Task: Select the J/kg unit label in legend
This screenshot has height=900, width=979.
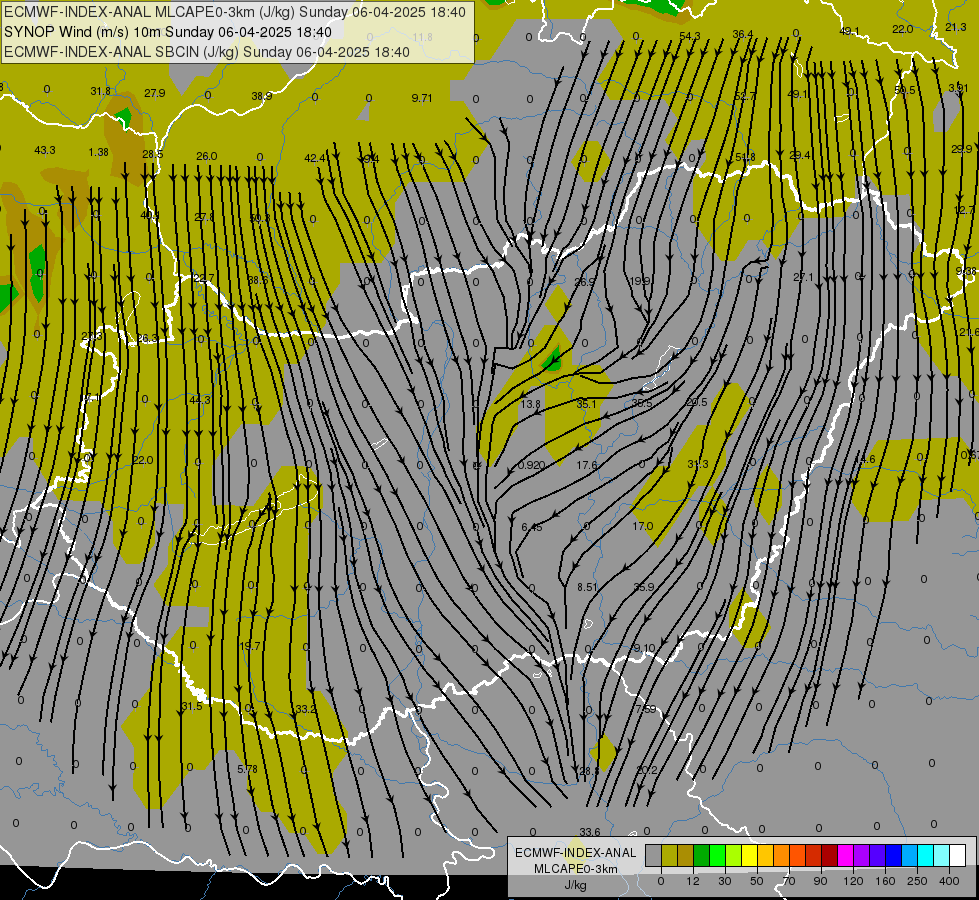Action: pyautogui.click(x=575, y=885)
